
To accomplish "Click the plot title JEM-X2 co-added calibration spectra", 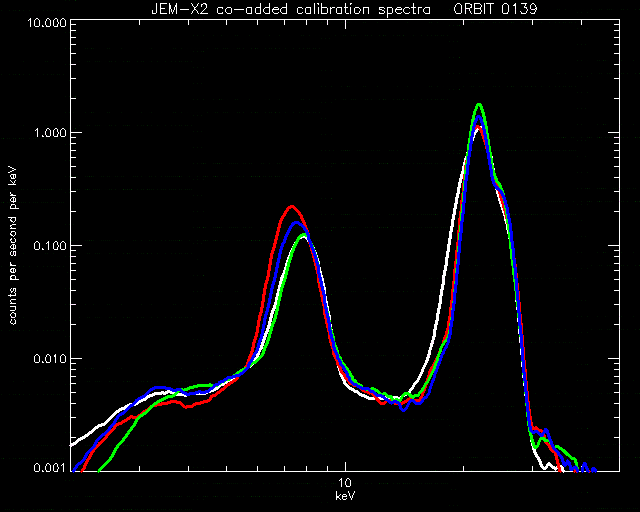I will [x=291, y=9].
